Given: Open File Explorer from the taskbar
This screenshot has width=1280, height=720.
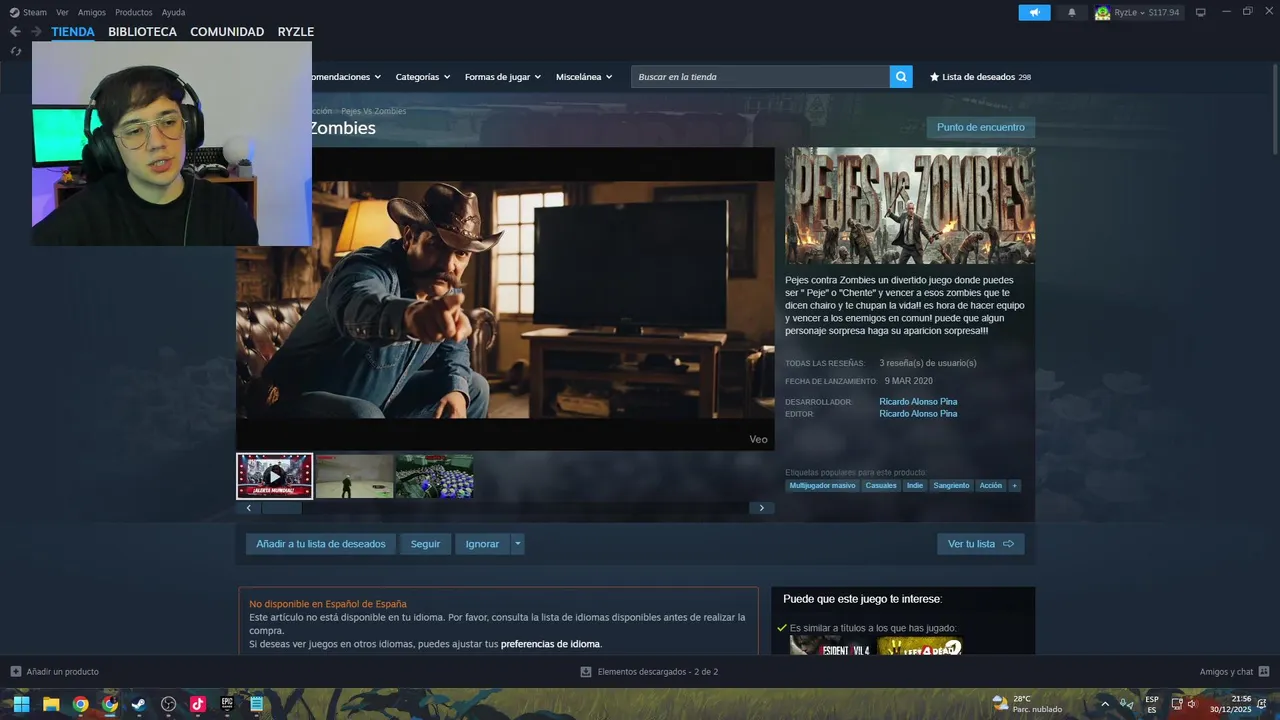Looking at the screenshot, I should tap(51, 704).
